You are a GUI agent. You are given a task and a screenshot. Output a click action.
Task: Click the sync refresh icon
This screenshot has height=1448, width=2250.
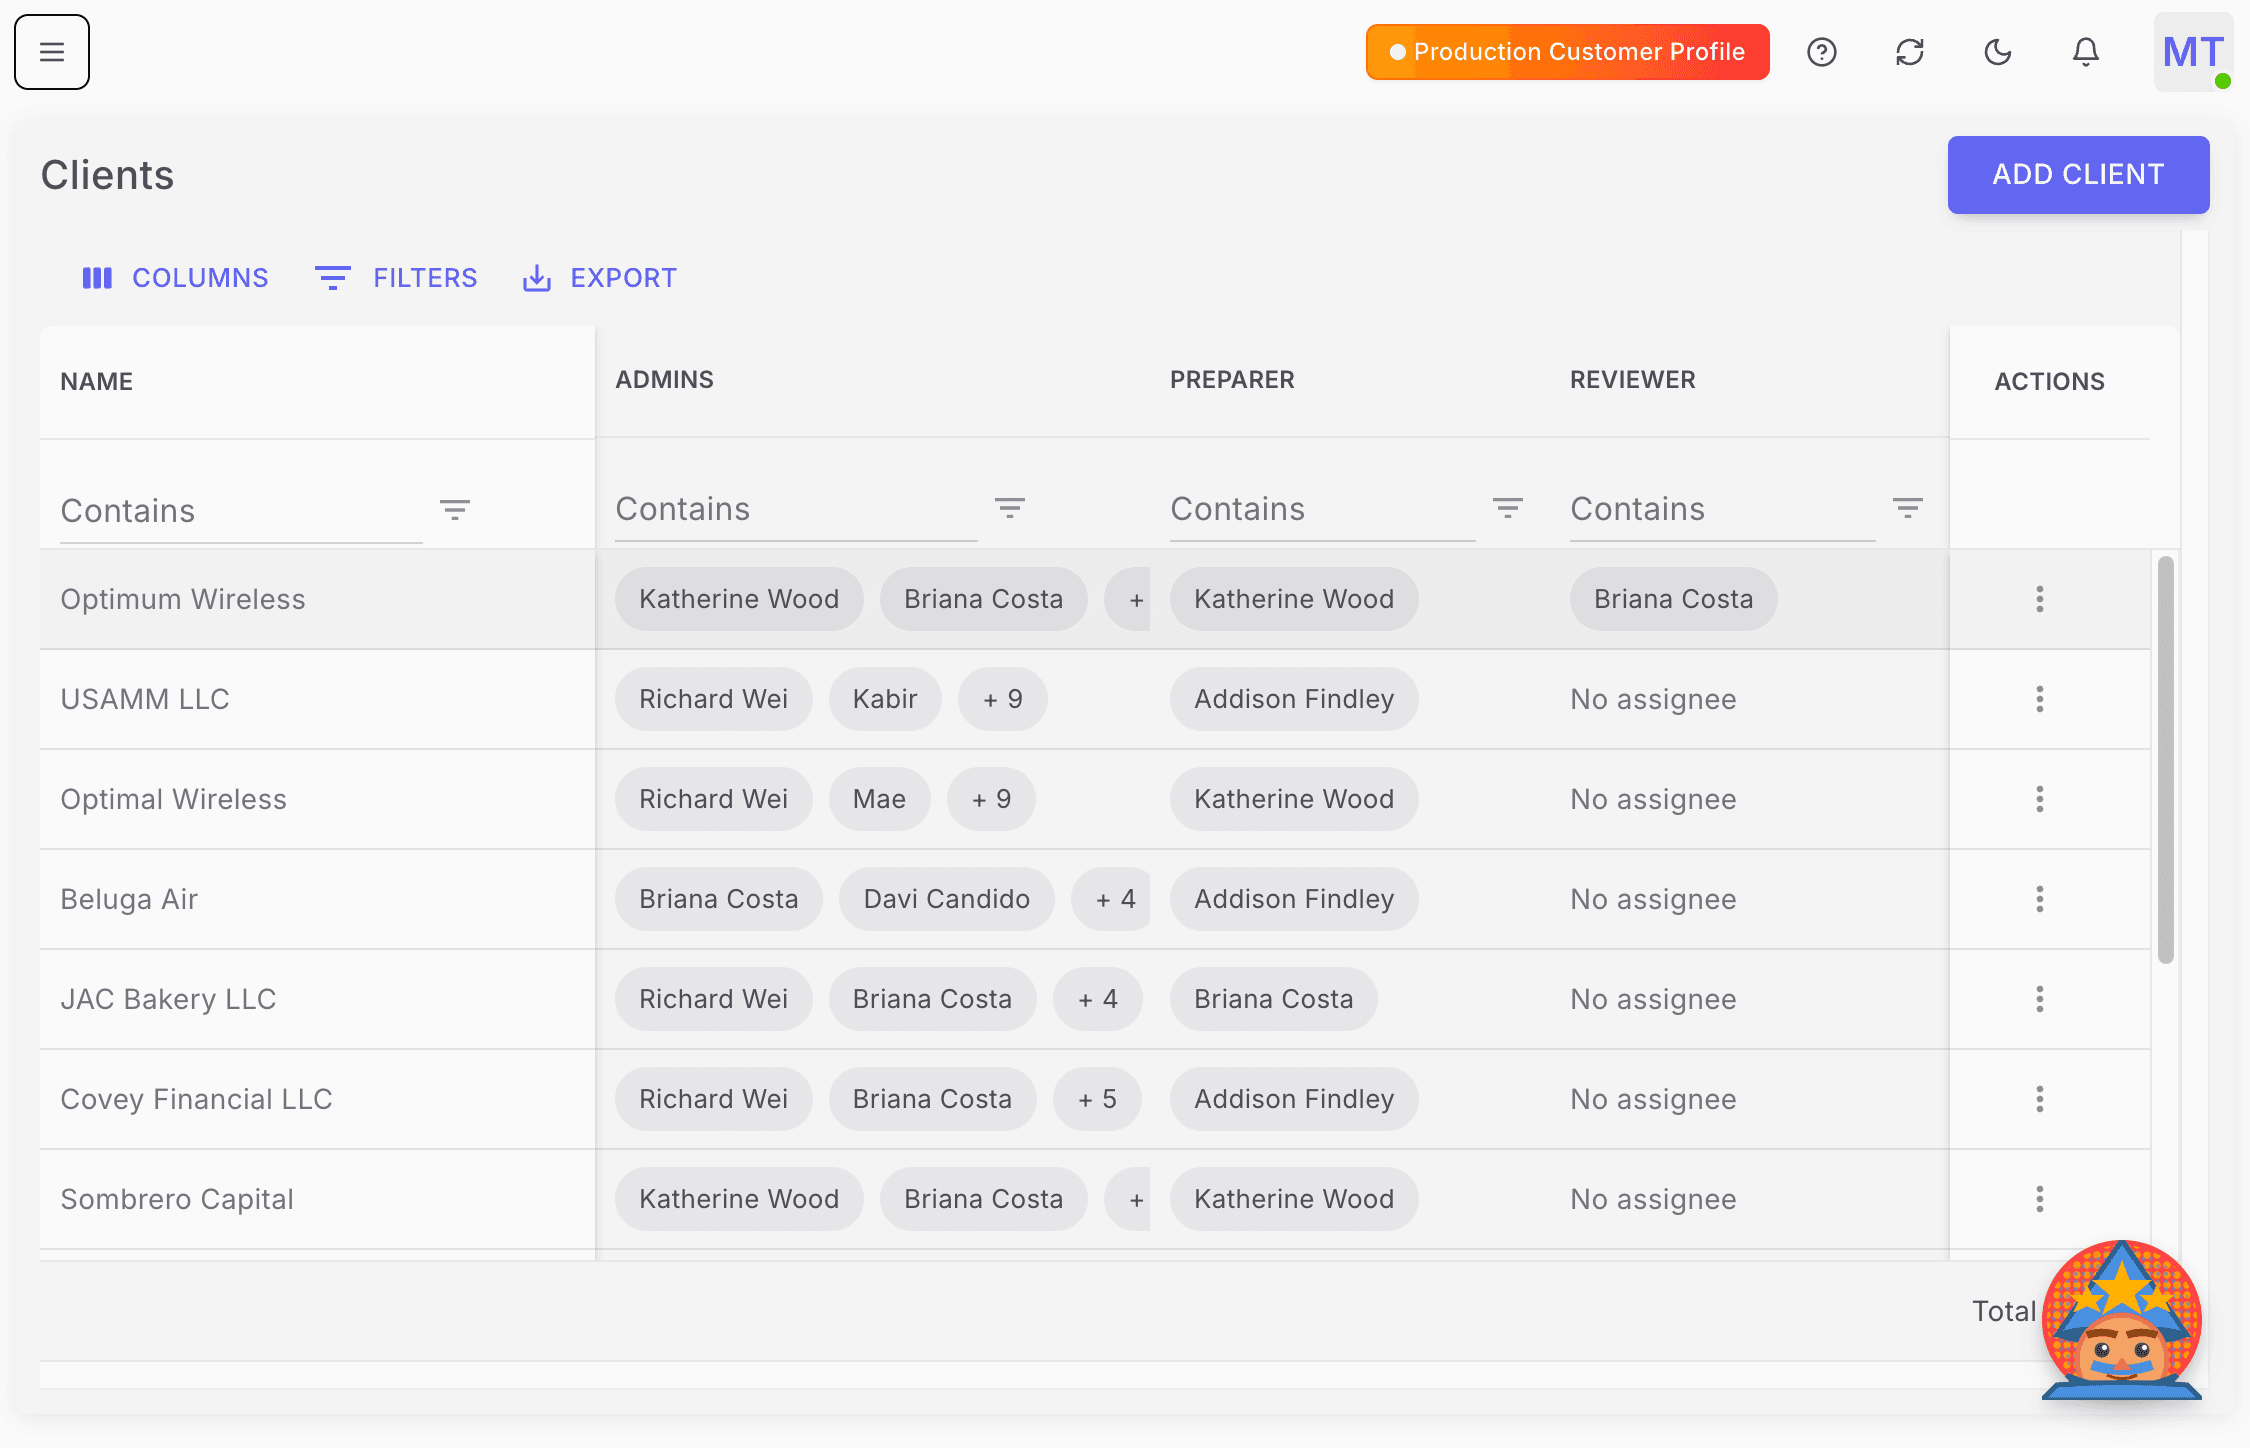pyautogui.click(x=1910, y=52)
